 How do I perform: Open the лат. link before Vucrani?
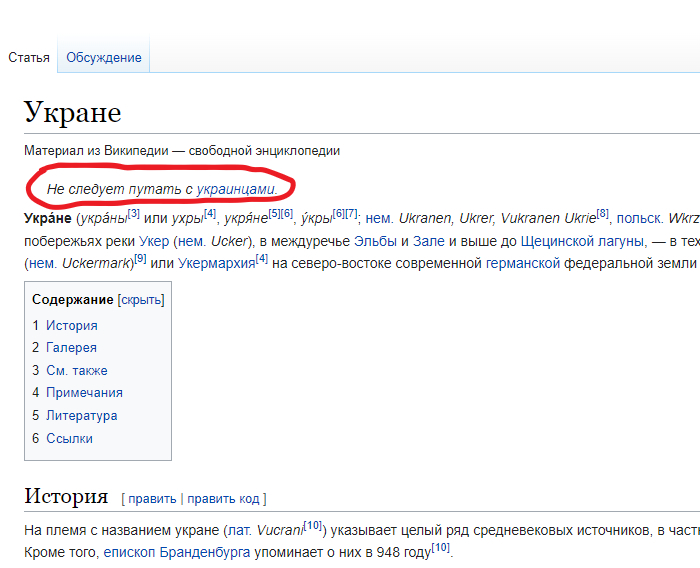(x=240, y=530)
